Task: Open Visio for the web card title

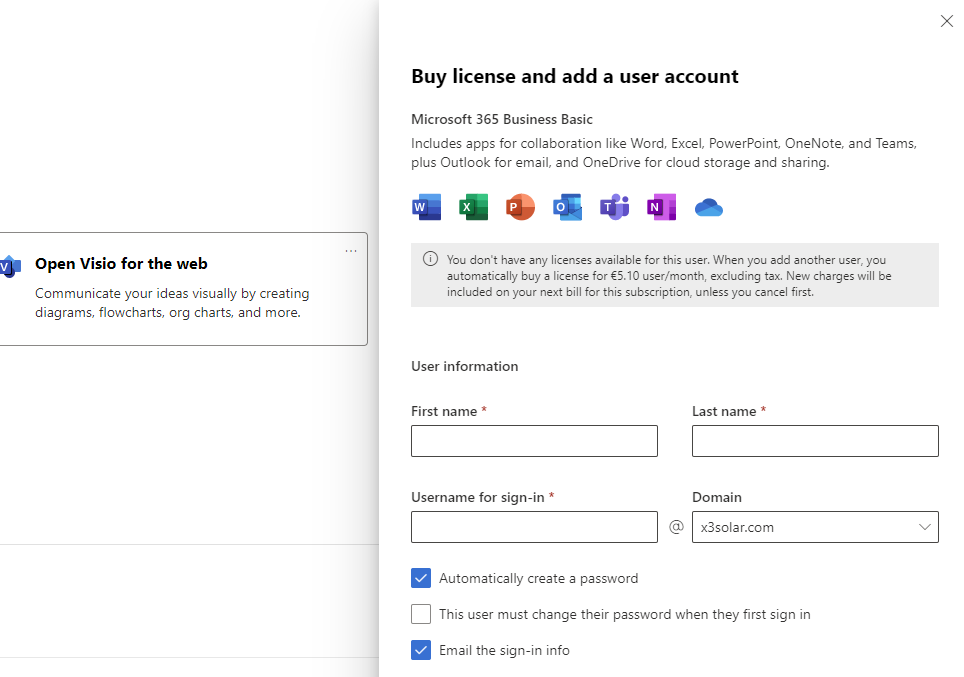Action: click(121, 264)
